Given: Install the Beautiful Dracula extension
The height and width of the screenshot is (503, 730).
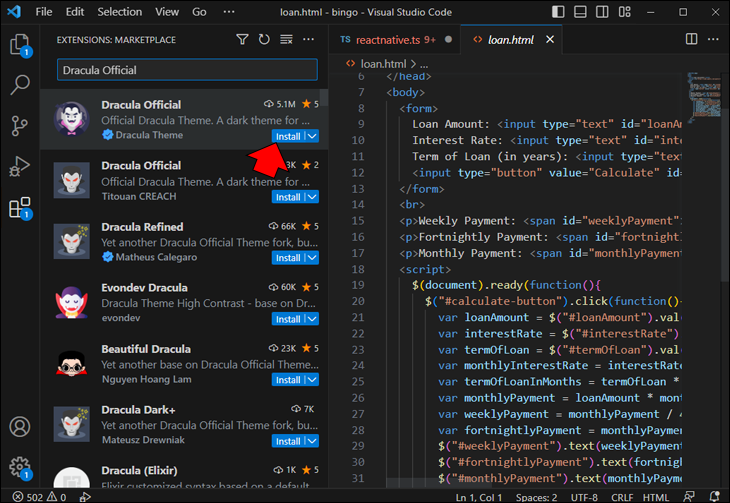Looking at the screenshot, I should coord(288,380).
